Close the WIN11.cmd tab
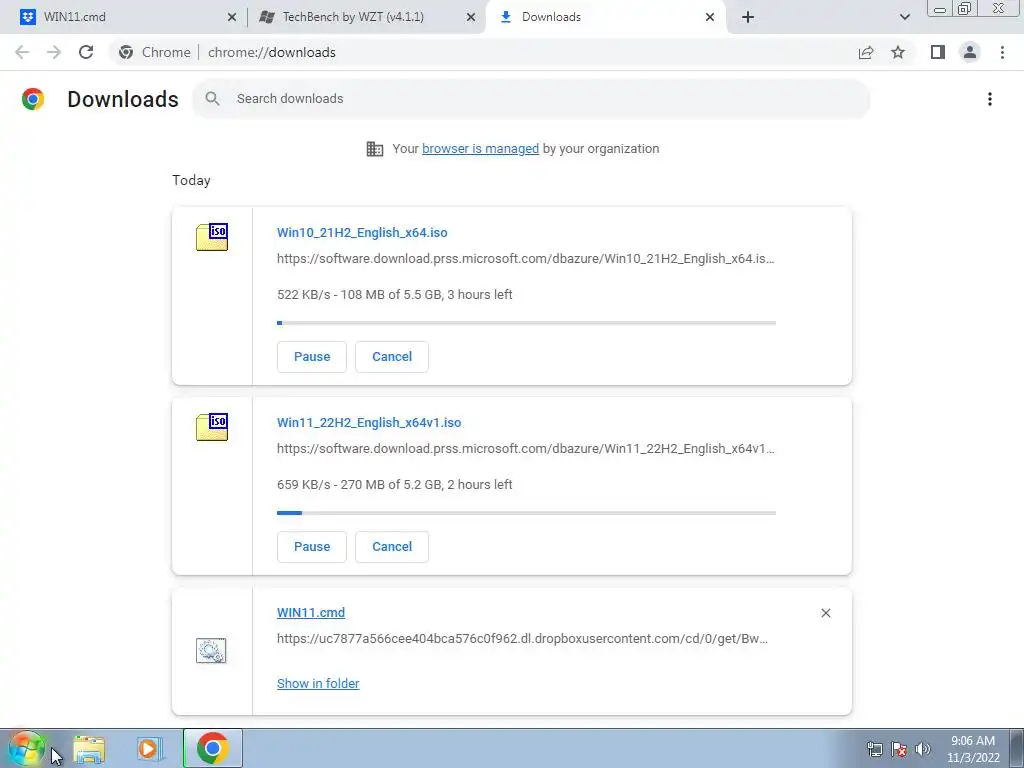This screenshot has width=1024, height=768. (x=232, y=17)
